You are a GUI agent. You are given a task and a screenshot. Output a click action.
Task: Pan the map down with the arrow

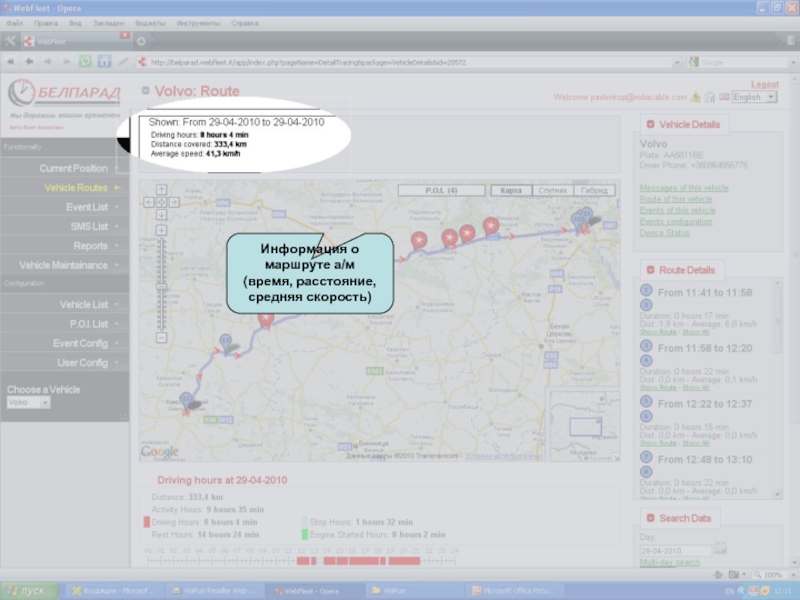click(161, 215)
